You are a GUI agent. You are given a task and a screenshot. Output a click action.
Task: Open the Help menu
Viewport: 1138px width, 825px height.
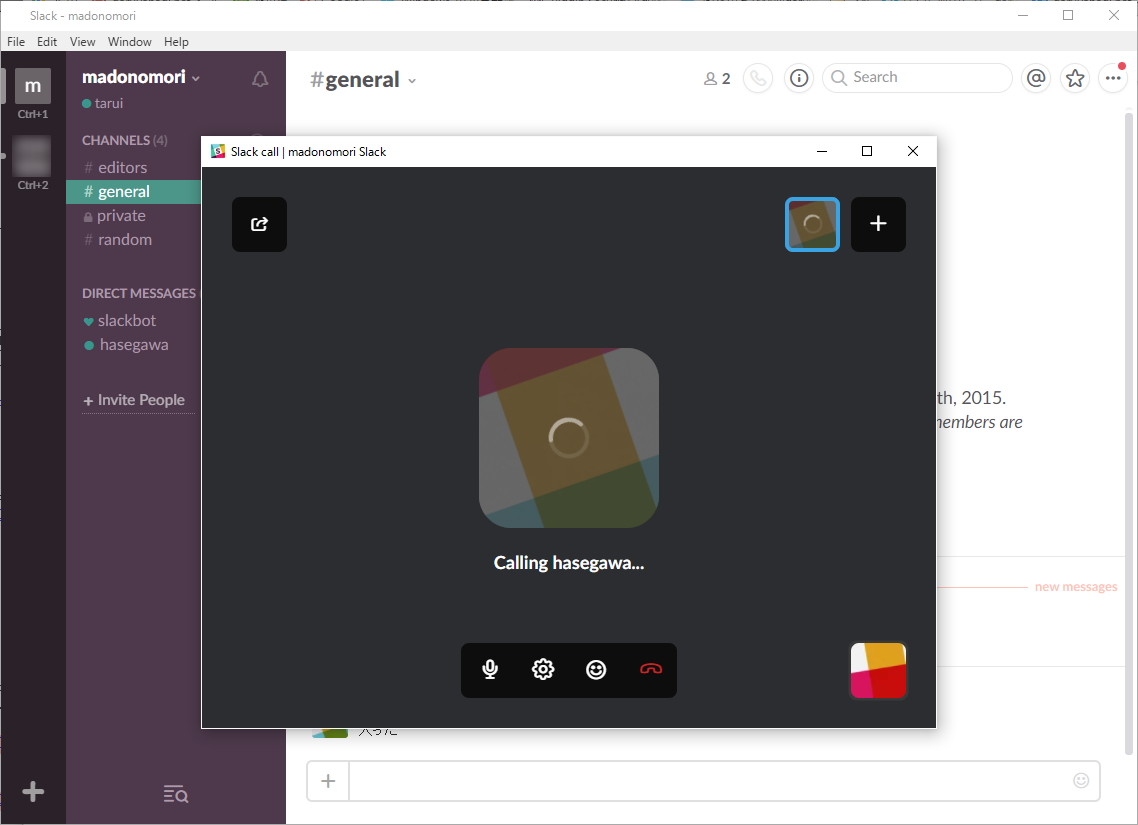(x=176, y=41)
